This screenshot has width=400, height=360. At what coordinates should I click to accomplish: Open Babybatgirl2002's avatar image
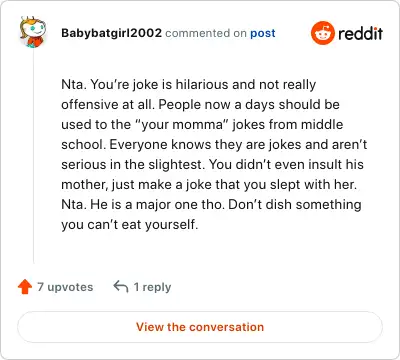pyautogui.click(x=32, y=32)
